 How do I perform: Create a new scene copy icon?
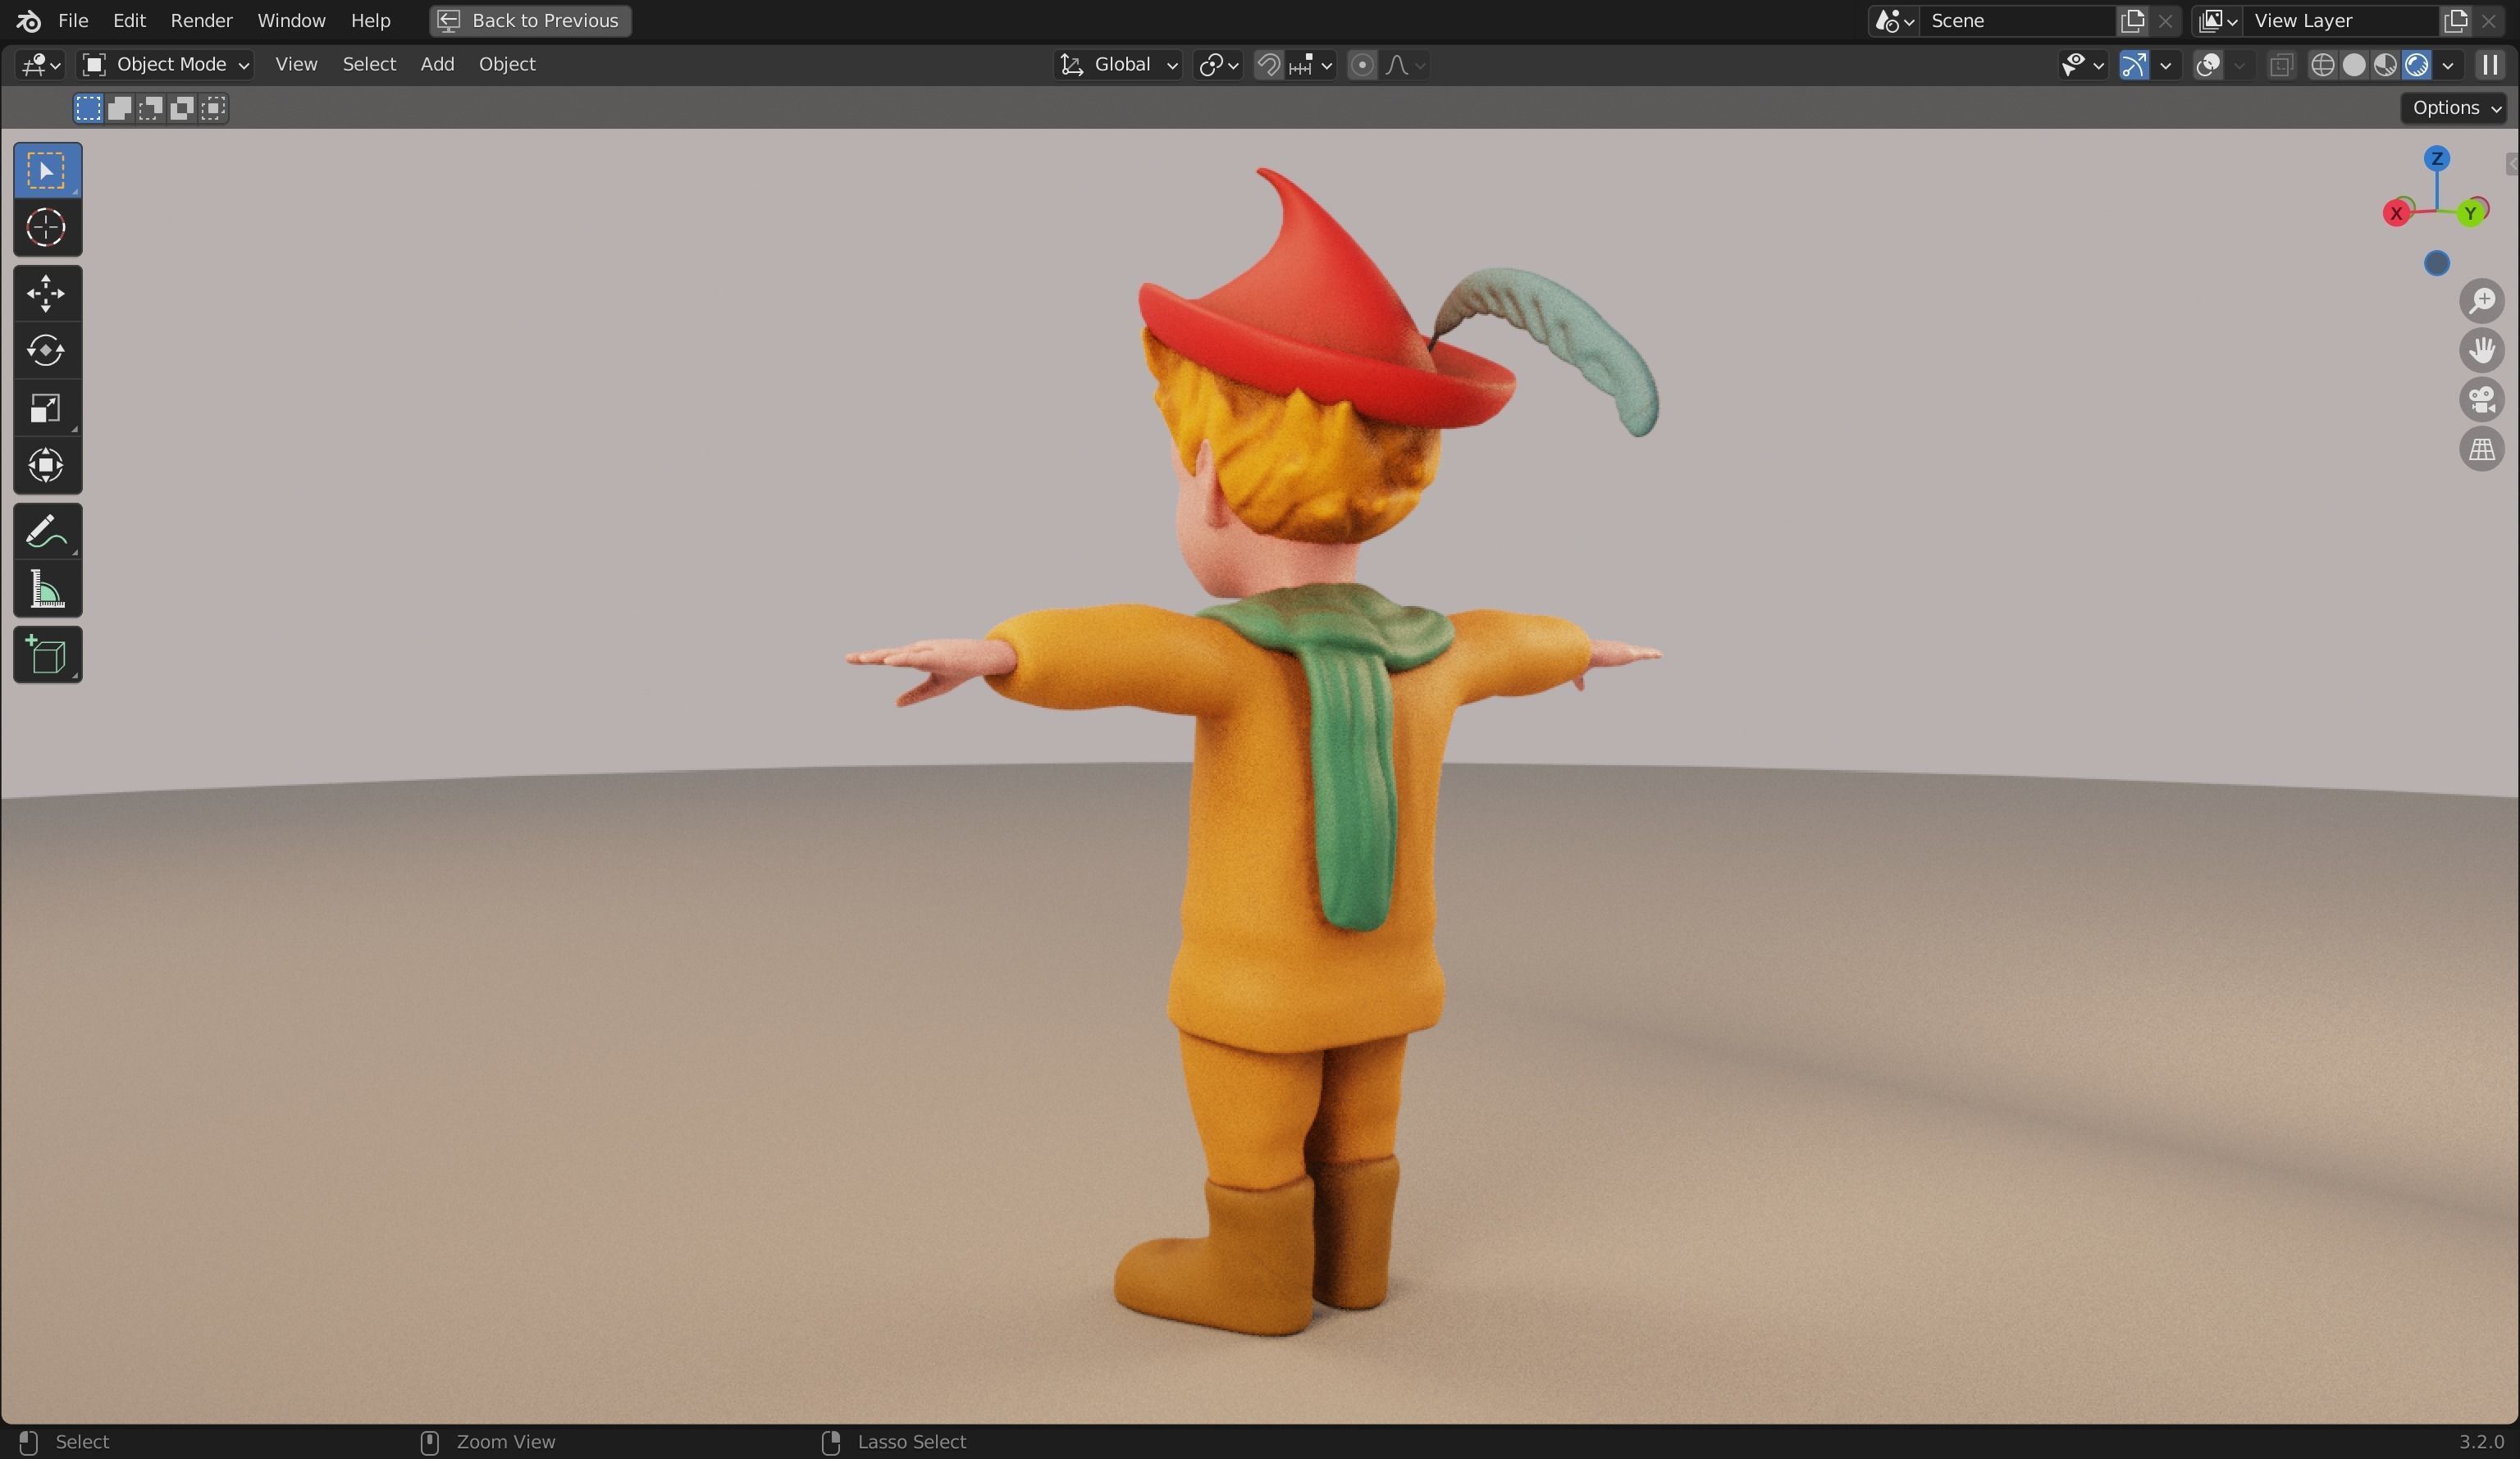pyautogui.click(x=2132, y=20)
